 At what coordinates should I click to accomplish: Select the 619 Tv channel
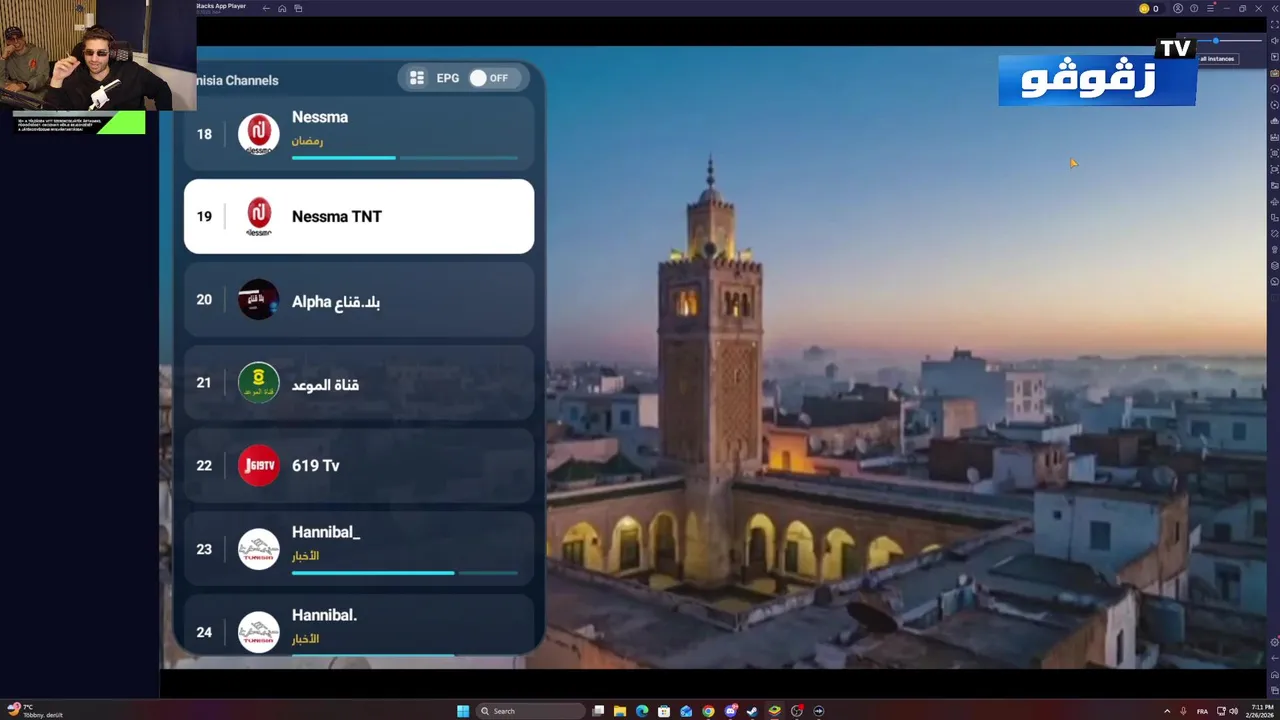[359, 466]
